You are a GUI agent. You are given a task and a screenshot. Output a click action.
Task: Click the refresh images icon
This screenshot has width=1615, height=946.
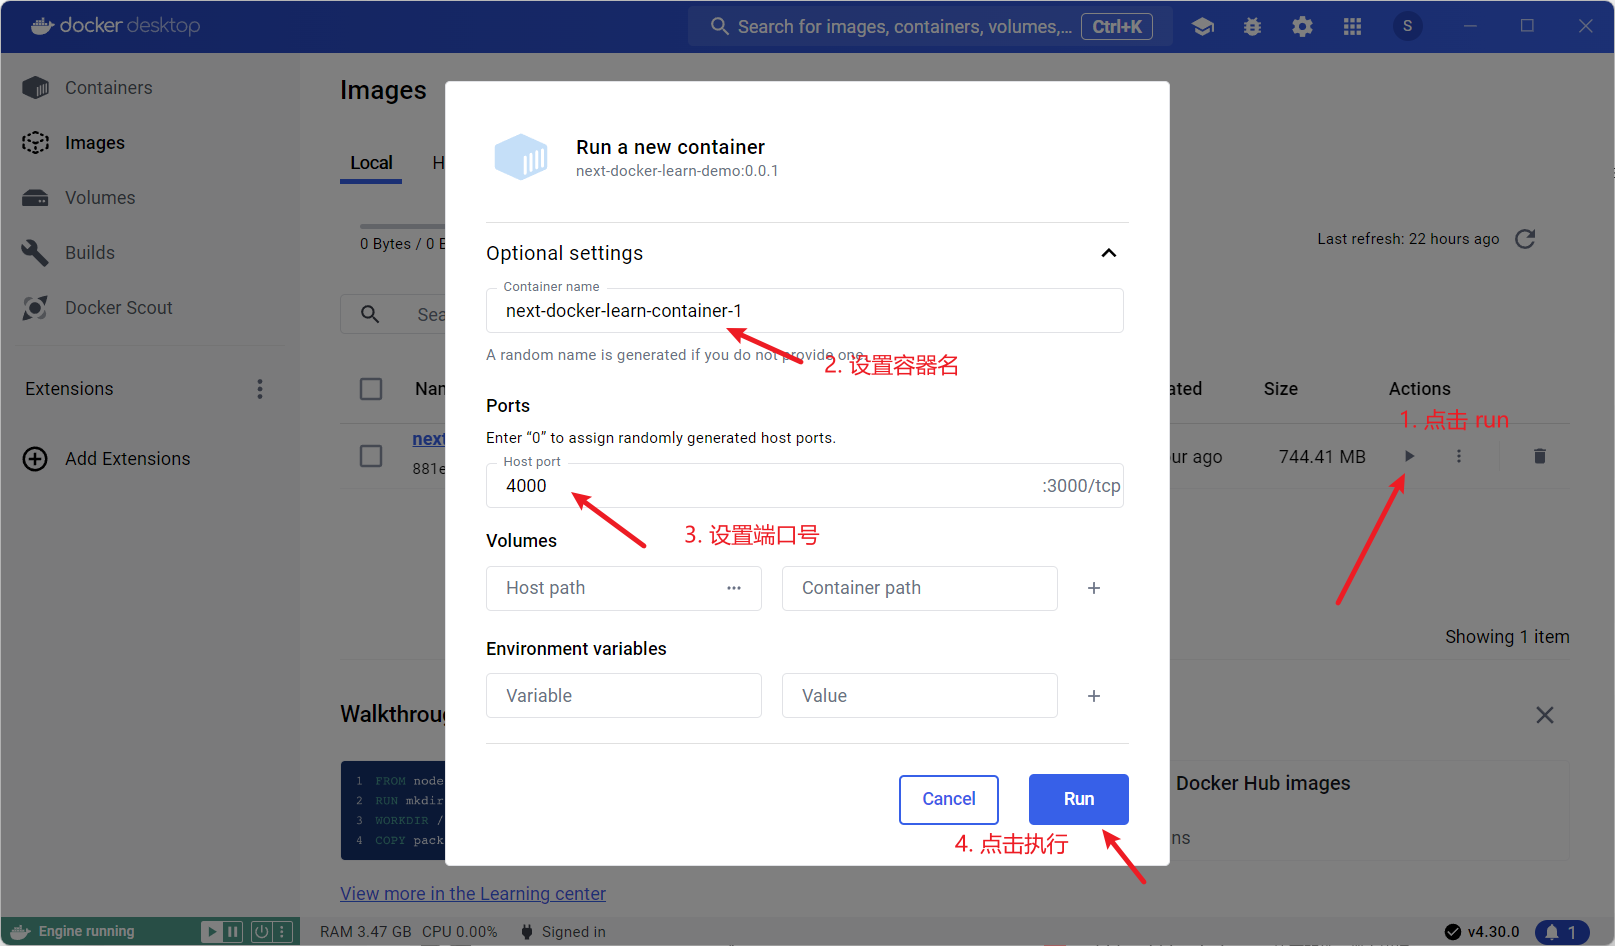tap(1525, 239)
